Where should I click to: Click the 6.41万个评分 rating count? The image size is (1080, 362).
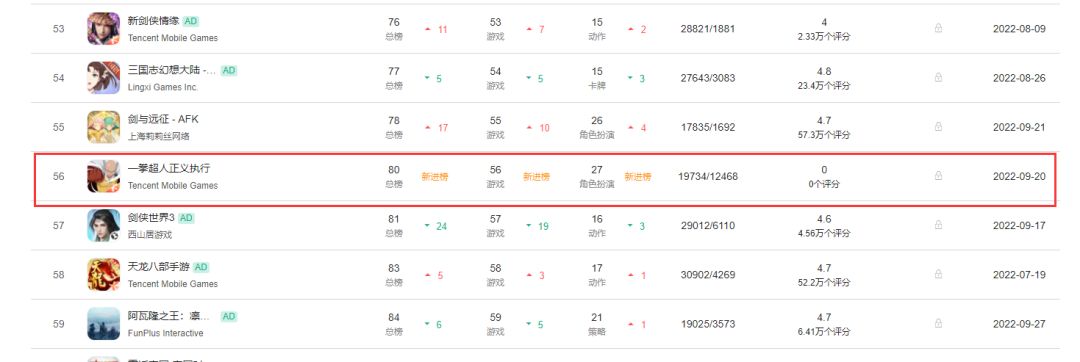click(x=824, y=332)
